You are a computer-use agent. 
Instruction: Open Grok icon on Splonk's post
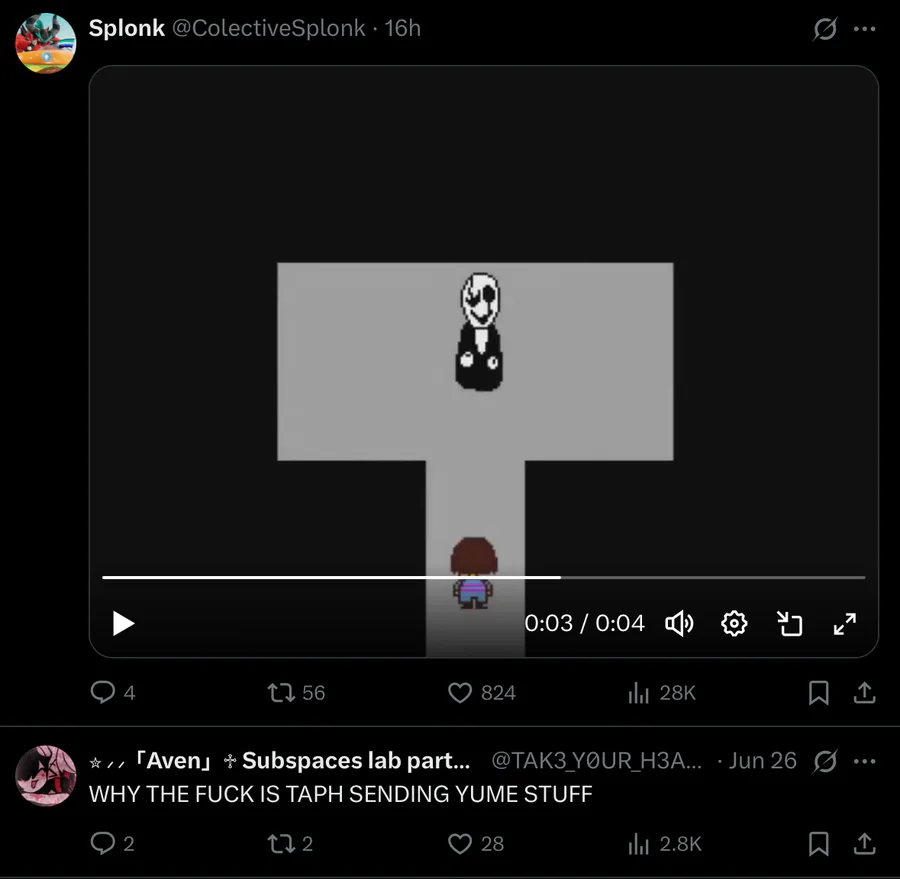click(825, 29)
